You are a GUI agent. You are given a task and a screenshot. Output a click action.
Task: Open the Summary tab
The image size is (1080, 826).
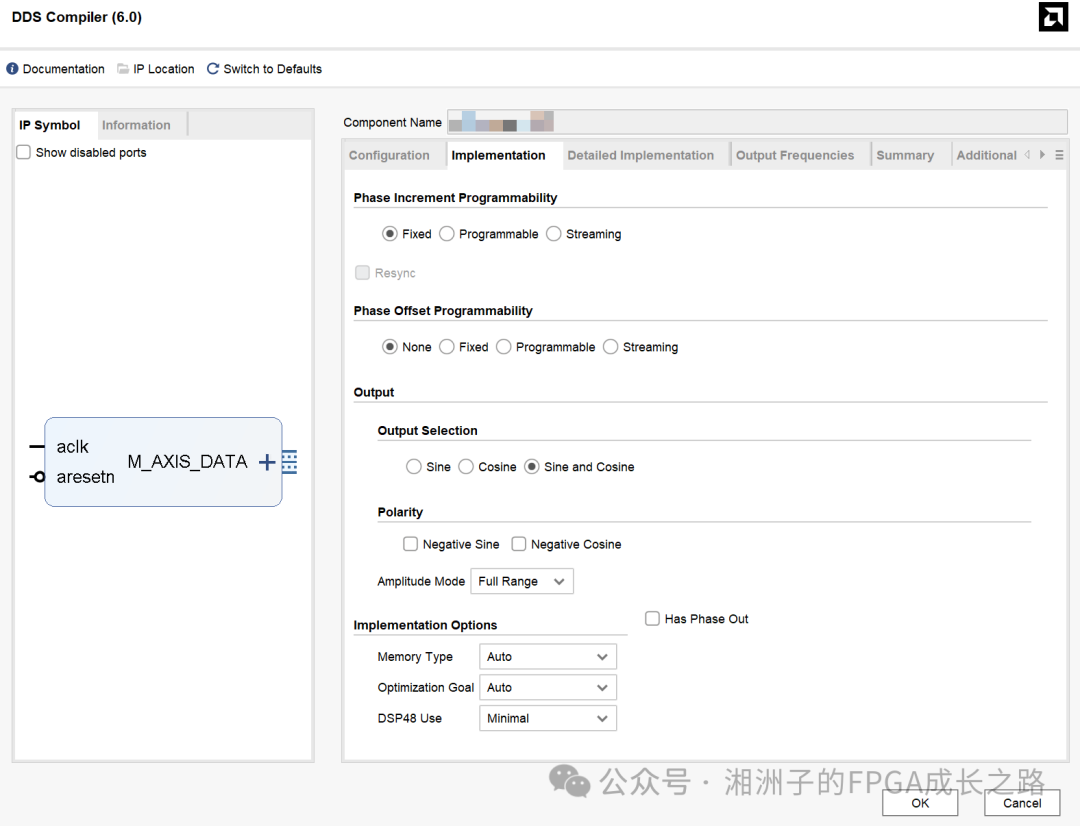tap(905, 156)
